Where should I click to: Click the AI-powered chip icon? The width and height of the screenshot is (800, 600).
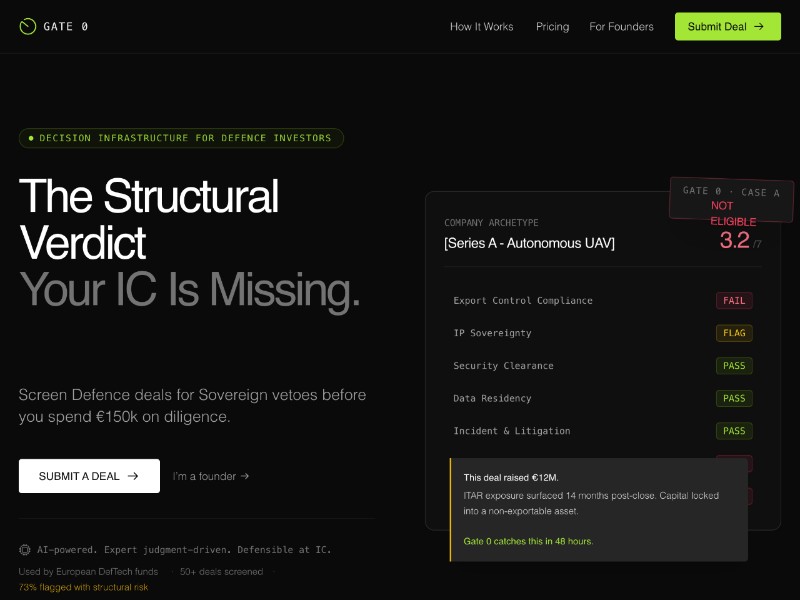tap(25, 549)
